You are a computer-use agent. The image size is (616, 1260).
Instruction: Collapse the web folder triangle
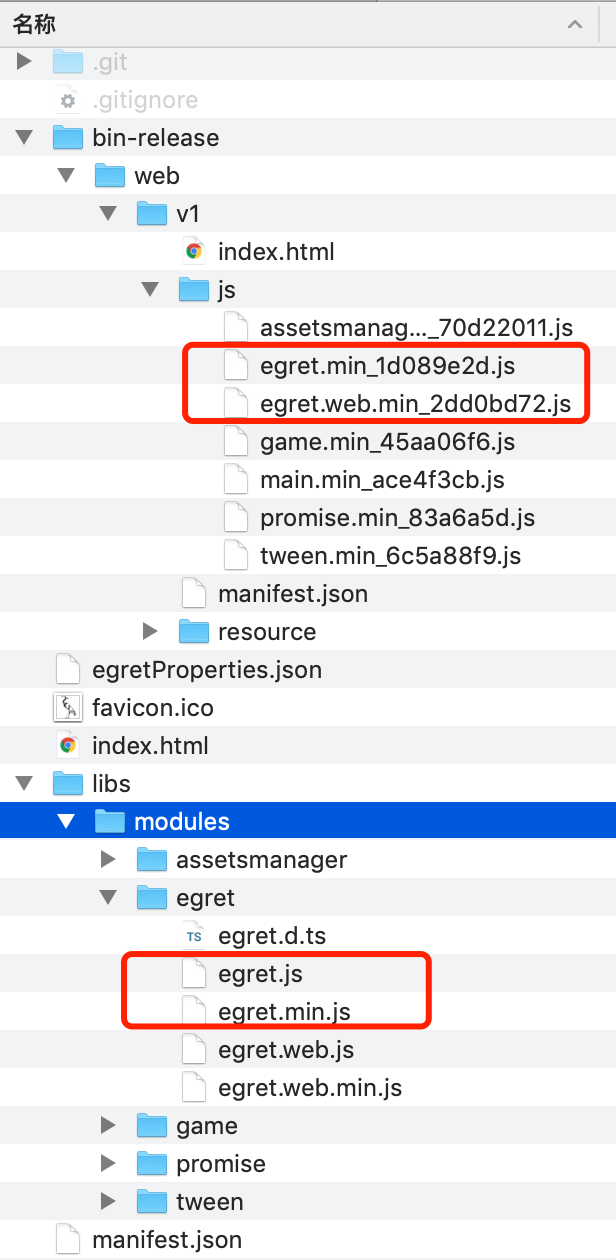[x=67, y=176]
